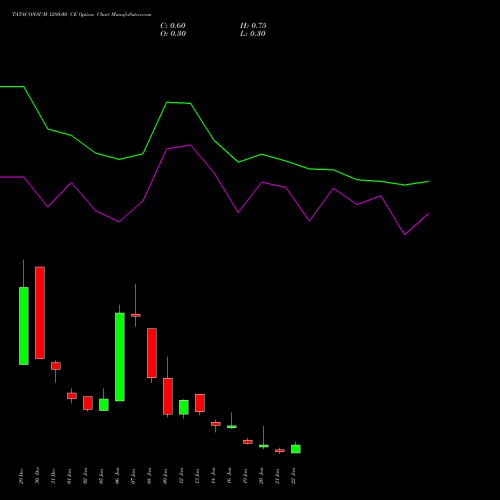Click the '30 Dec' date label
Viewport: 500px width, 500px height.
37,476
